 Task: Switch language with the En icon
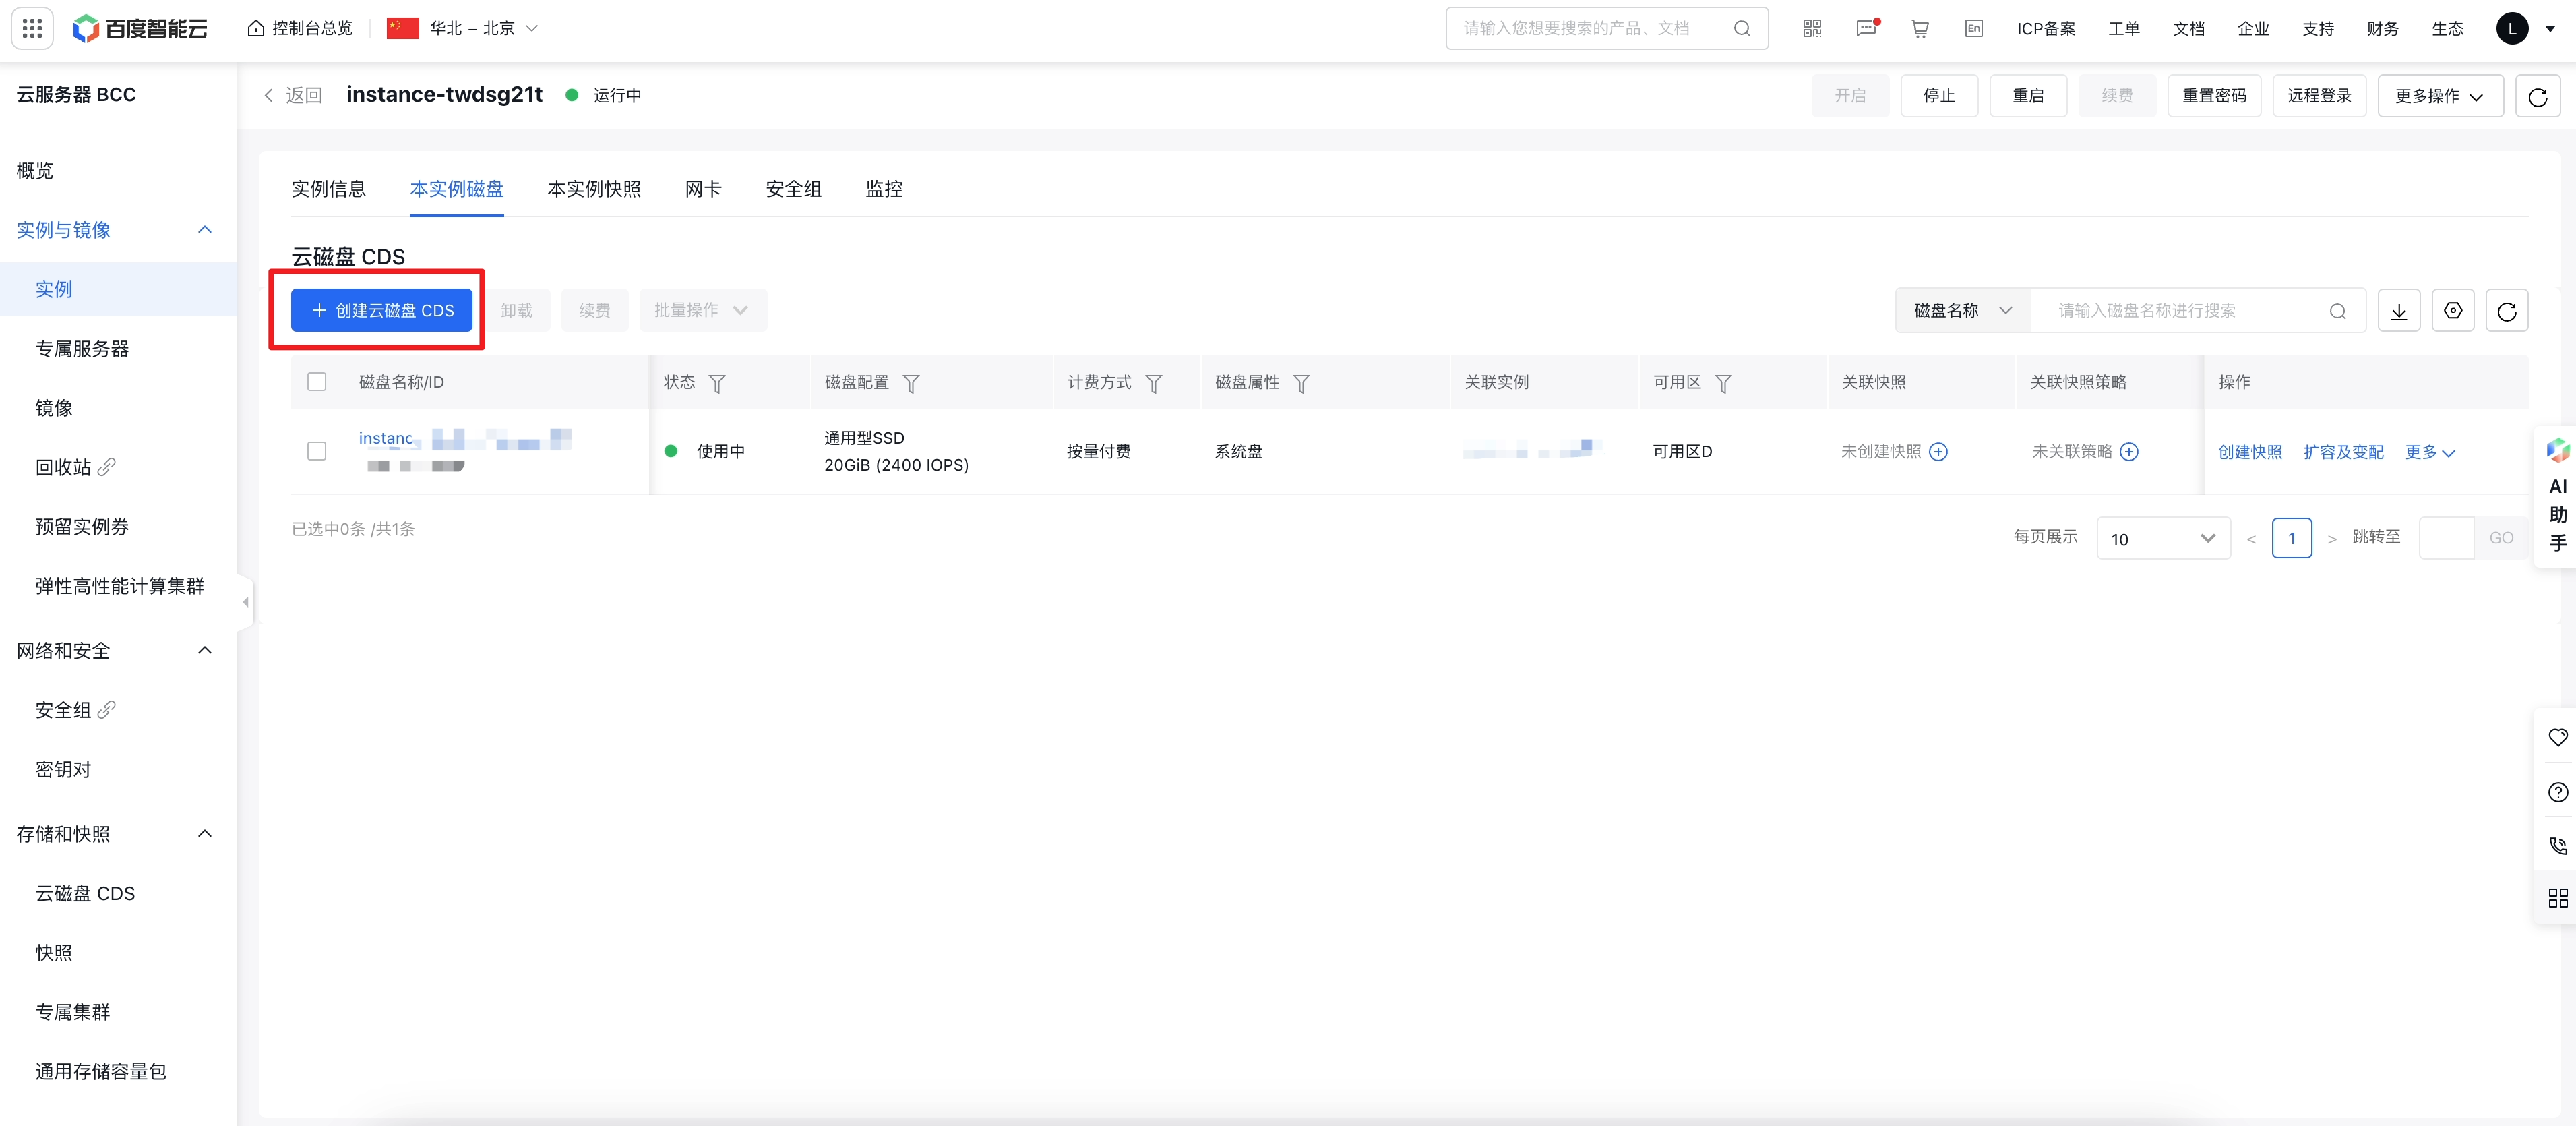click(1974, 28)
